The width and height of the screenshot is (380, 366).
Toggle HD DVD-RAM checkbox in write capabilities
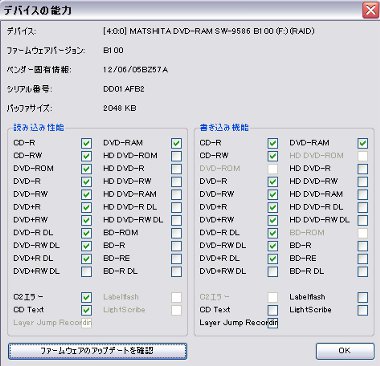click(x=363, y=195)
